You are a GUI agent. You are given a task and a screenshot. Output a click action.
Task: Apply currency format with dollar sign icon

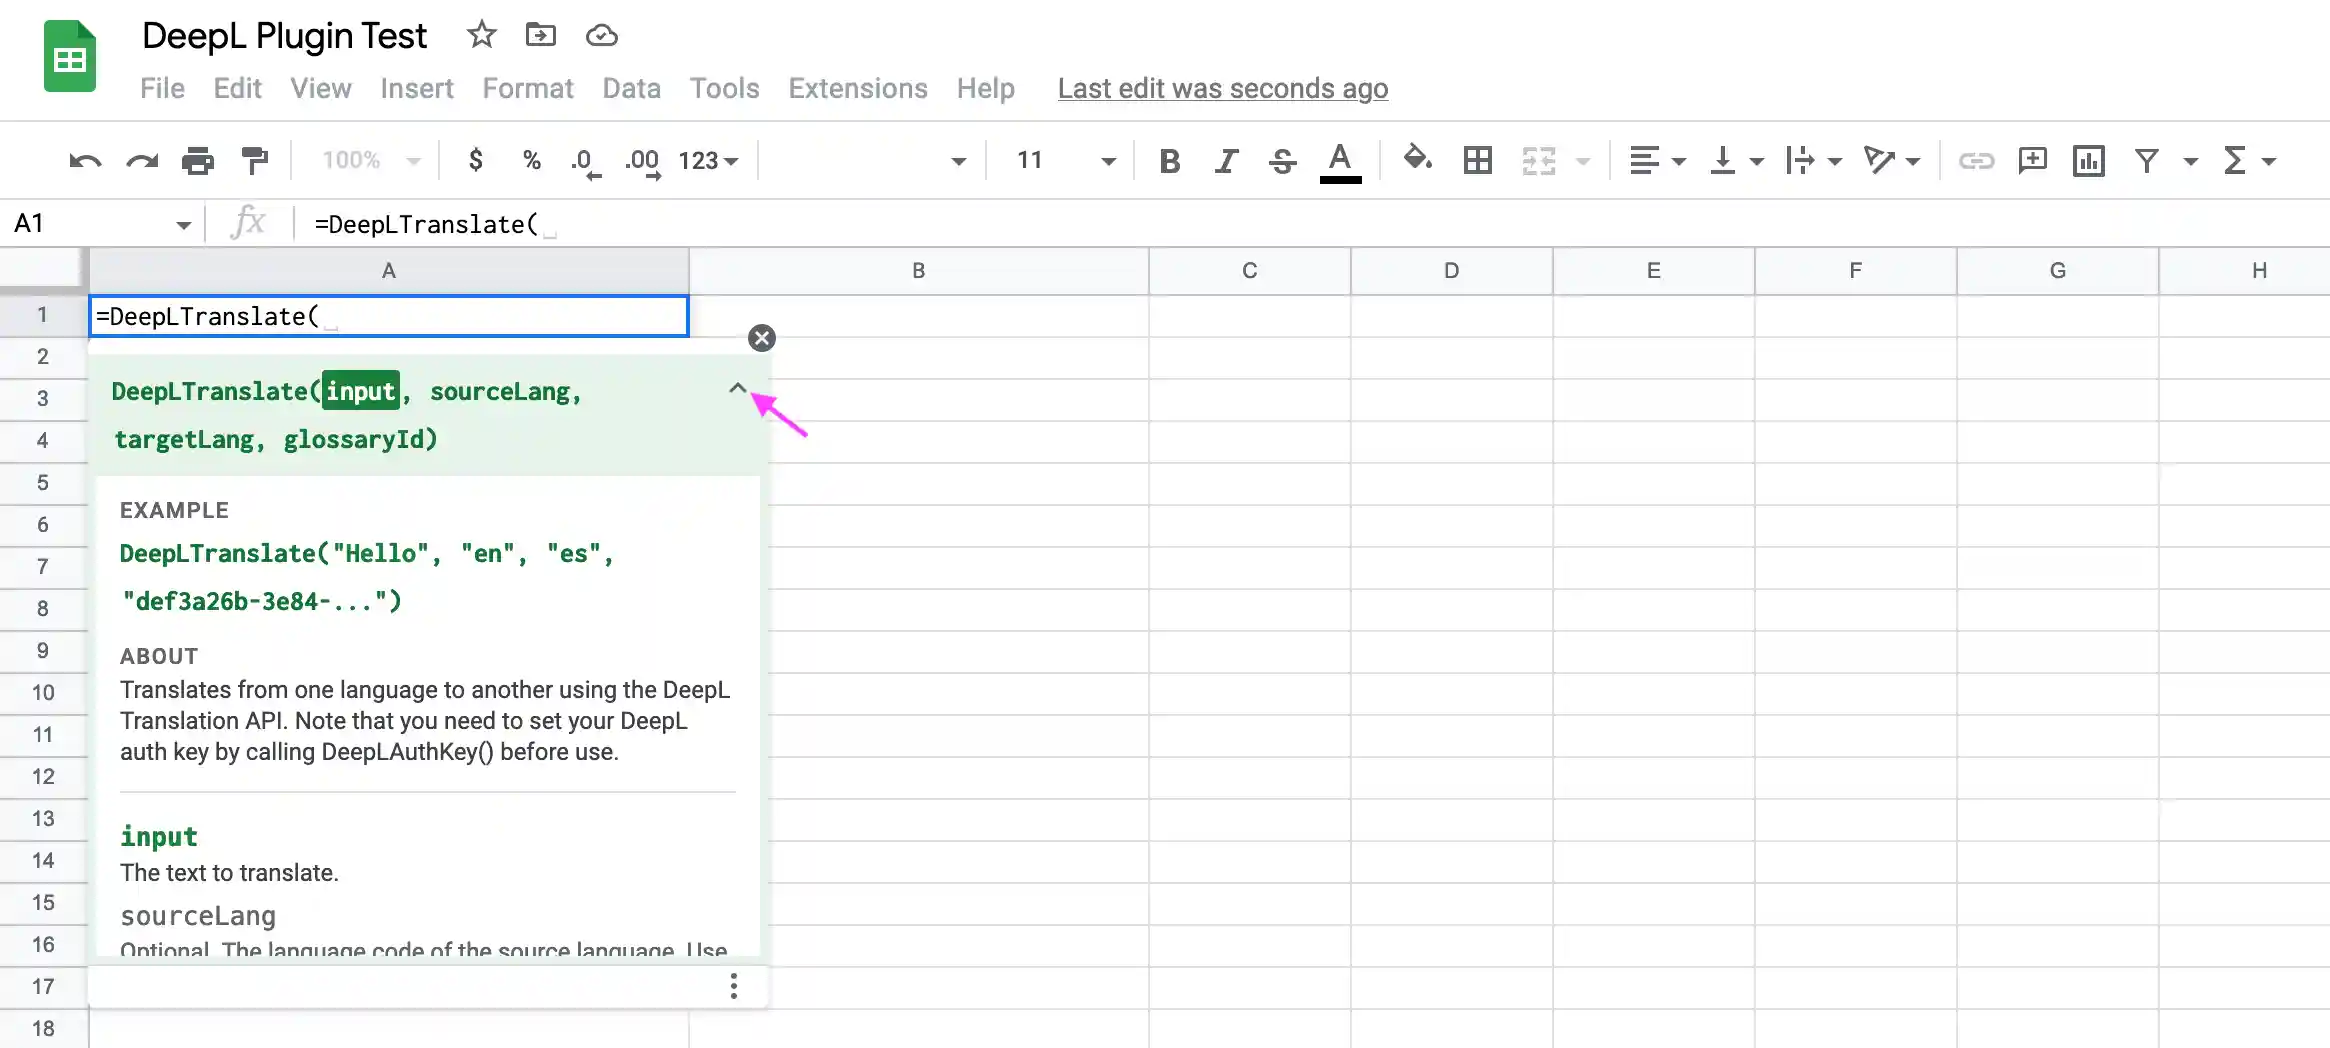coord(476,160)
